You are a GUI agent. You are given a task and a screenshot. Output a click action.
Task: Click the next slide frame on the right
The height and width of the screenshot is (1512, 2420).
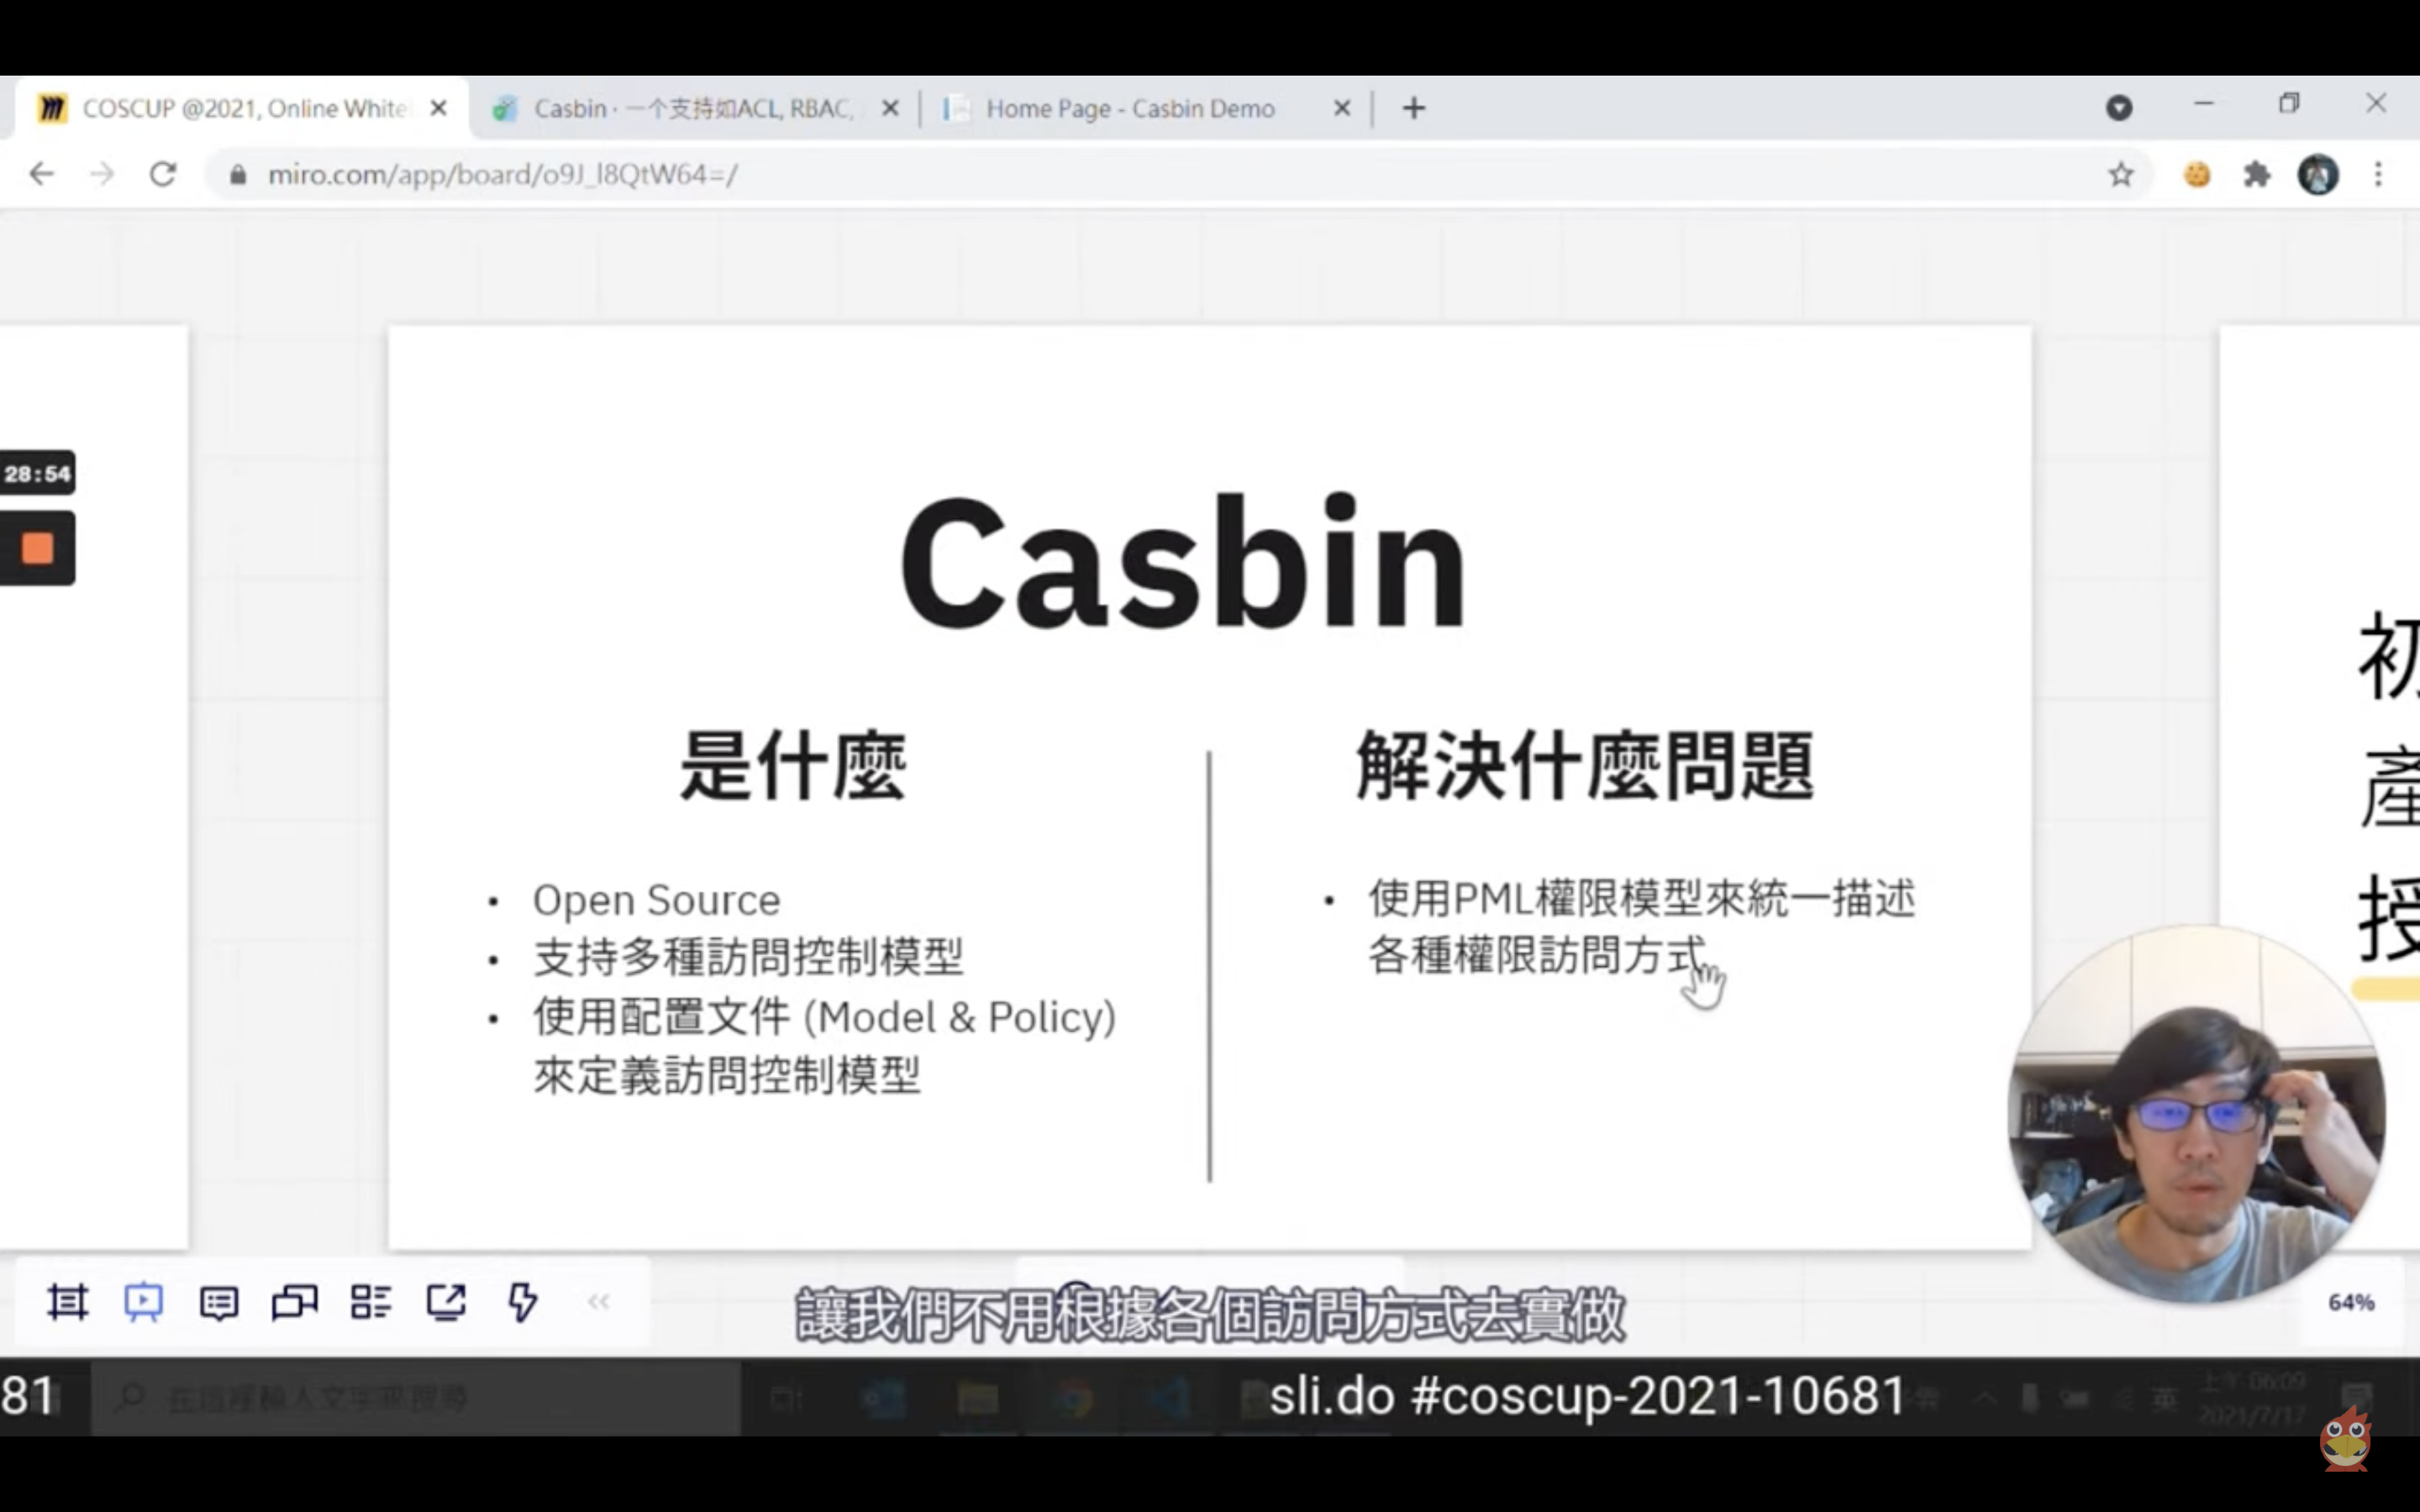[x=2320, y=786]
